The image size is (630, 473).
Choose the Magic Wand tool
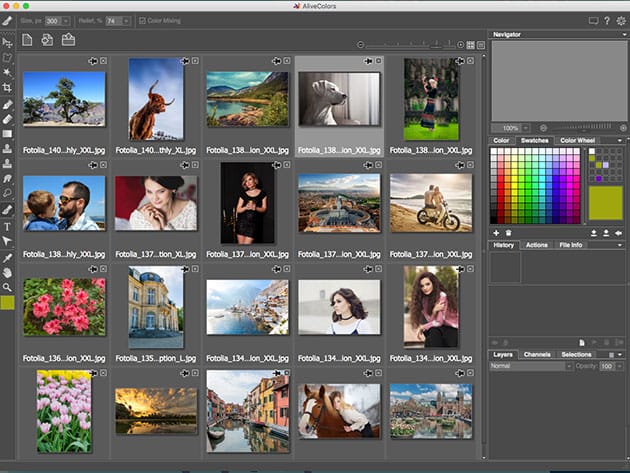pos(8,73)
